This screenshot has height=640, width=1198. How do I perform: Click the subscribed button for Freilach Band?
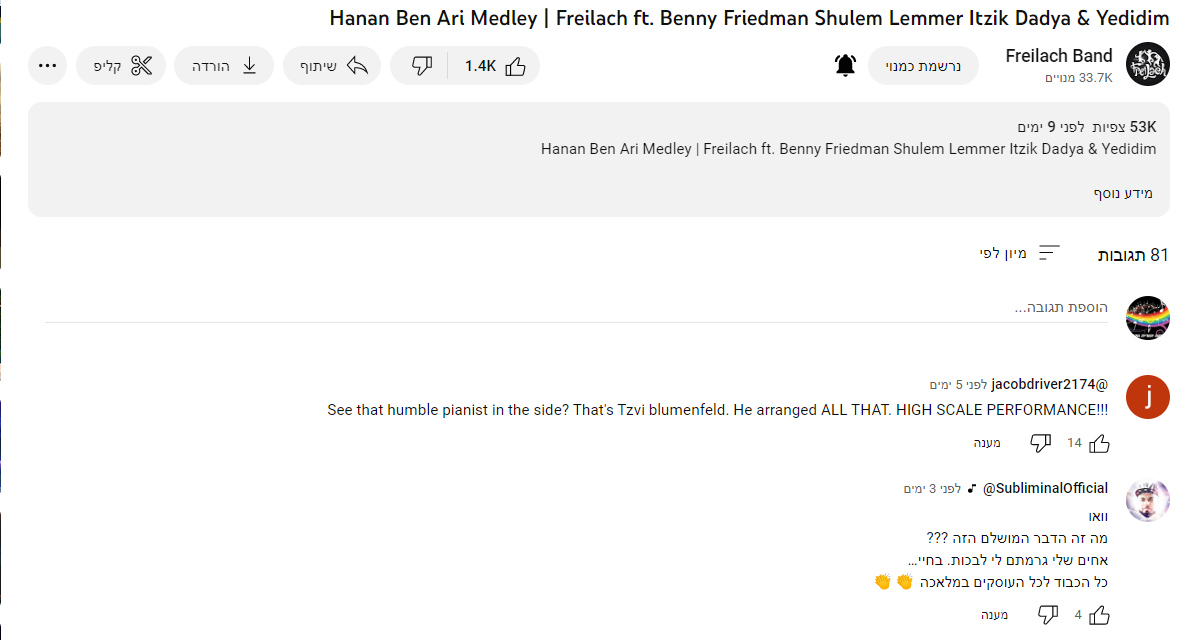click(x=923, y=66)
